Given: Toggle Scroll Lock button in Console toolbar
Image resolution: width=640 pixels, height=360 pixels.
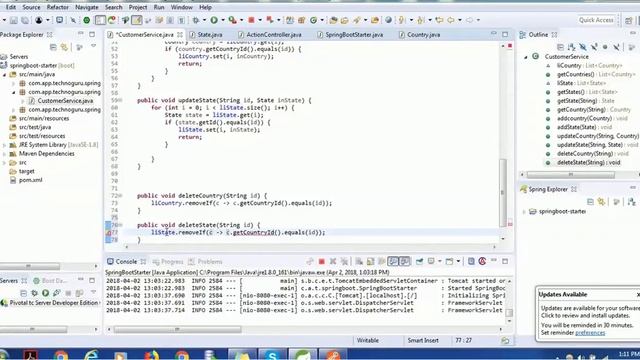Looking at the screenshot, I should (x=370, y=261).
